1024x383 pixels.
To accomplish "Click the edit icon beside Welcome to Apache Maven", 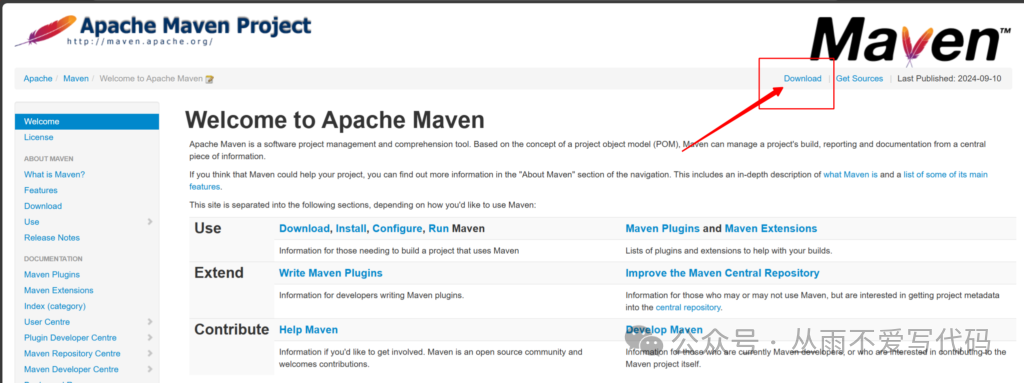I will [x=210, y=79].
